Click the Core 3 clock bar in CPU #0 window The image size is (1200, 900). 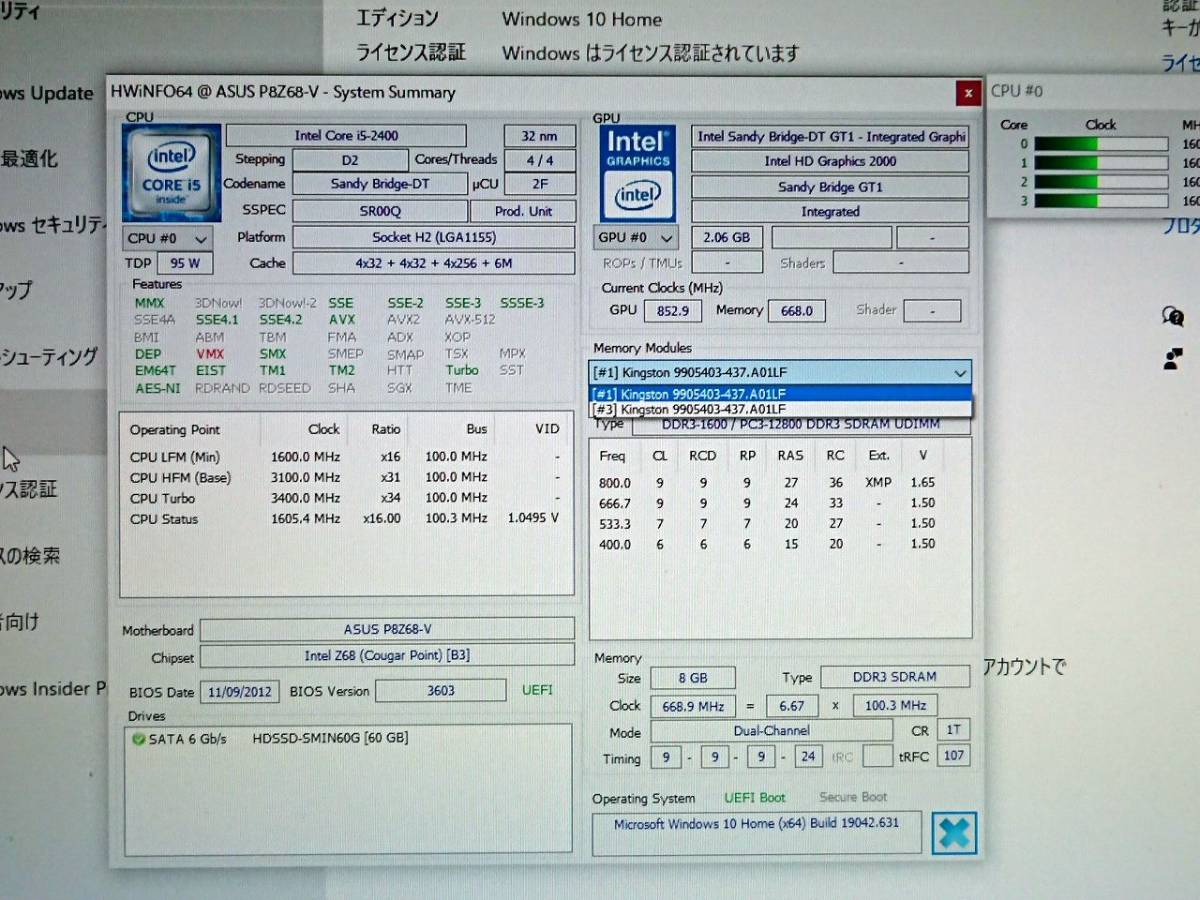tap(1100, 201)
